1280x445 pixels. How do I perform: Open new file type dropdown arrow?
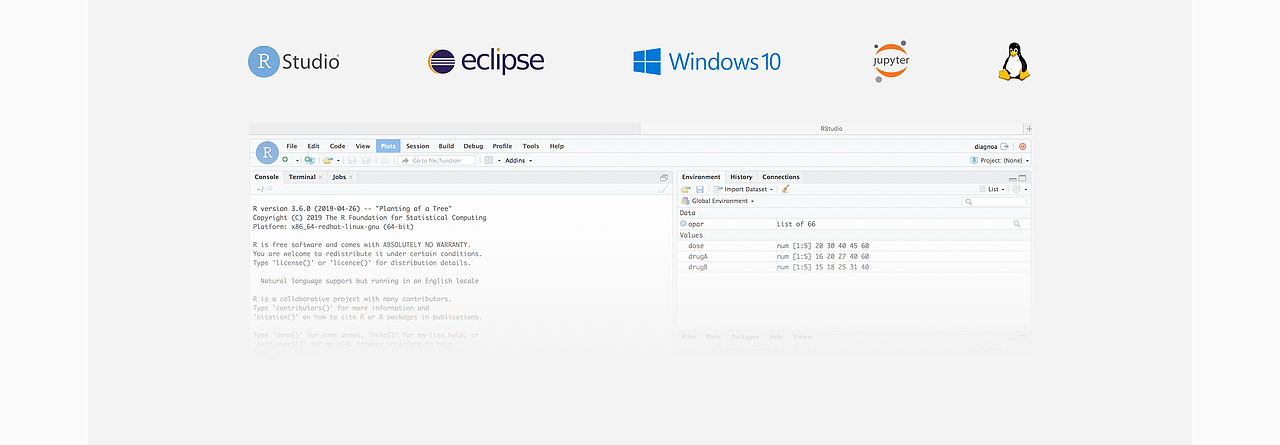297,160
